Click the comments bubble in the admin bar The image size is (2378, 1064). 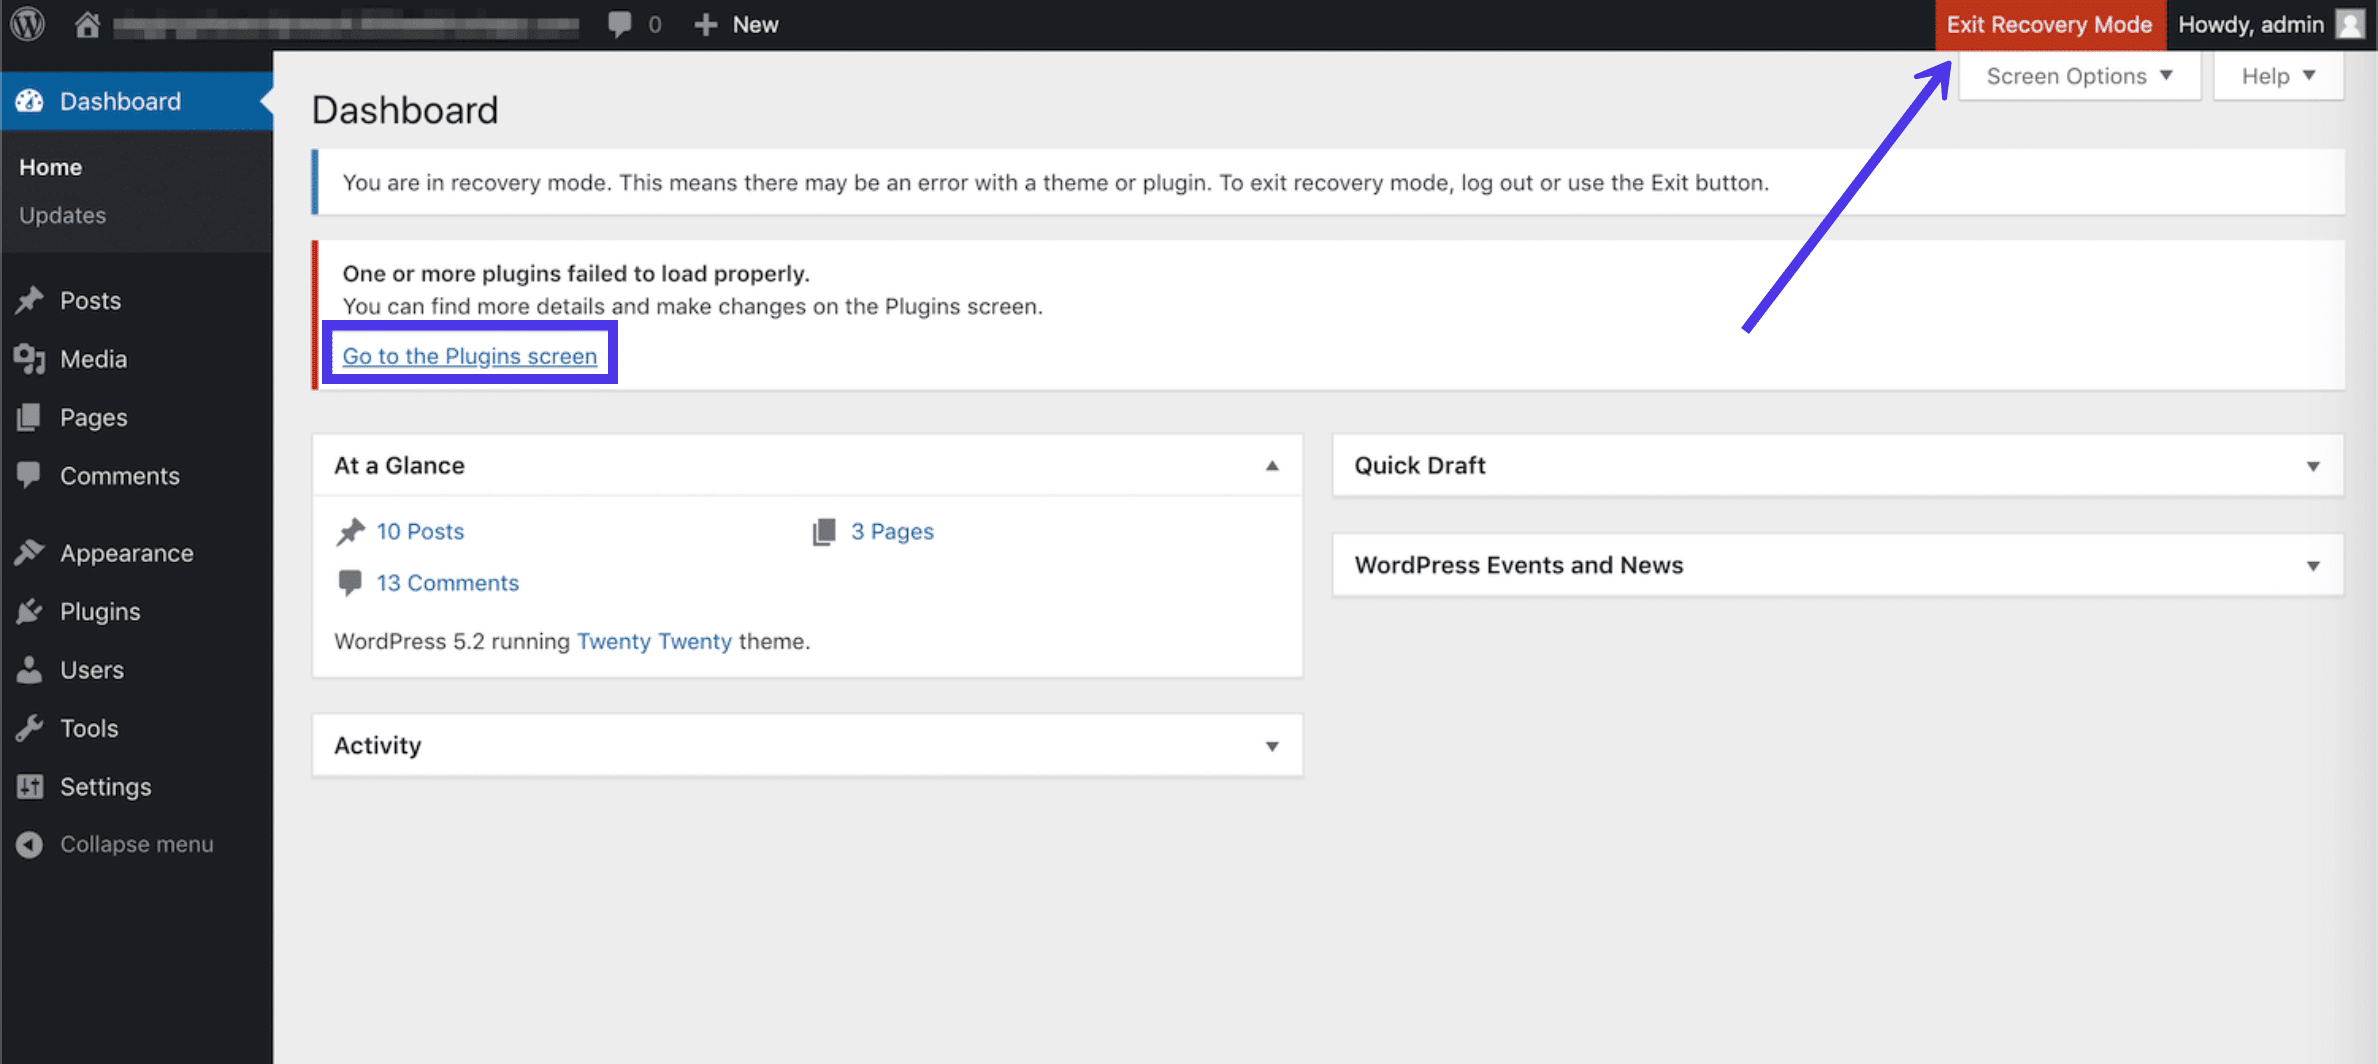pyautogui.click(x=618, y=24)
